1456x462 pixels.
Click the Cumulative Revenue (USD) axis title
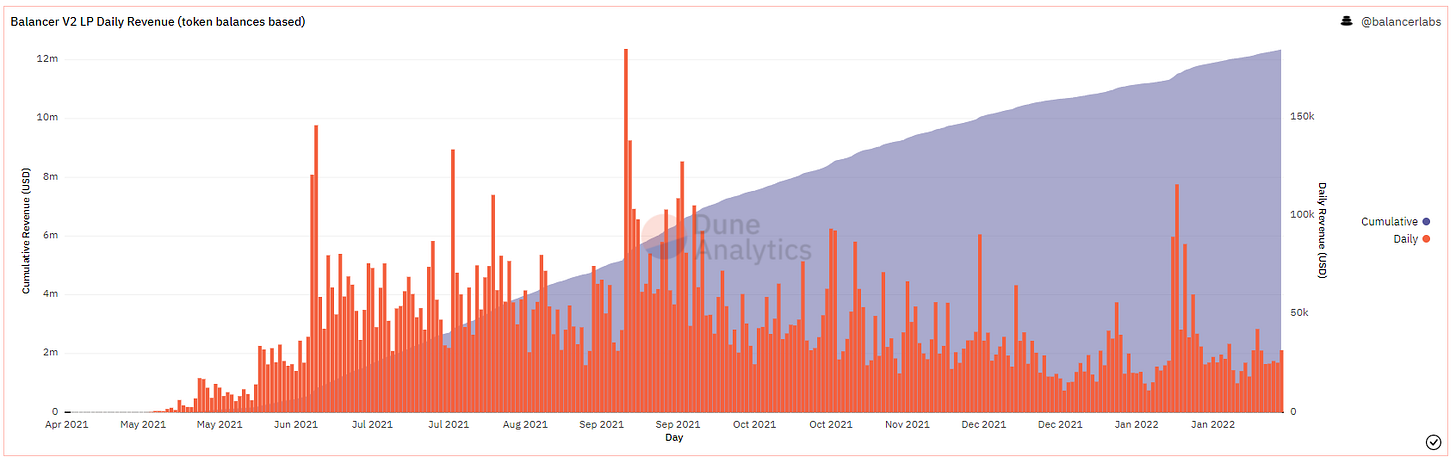coord(26,232)
